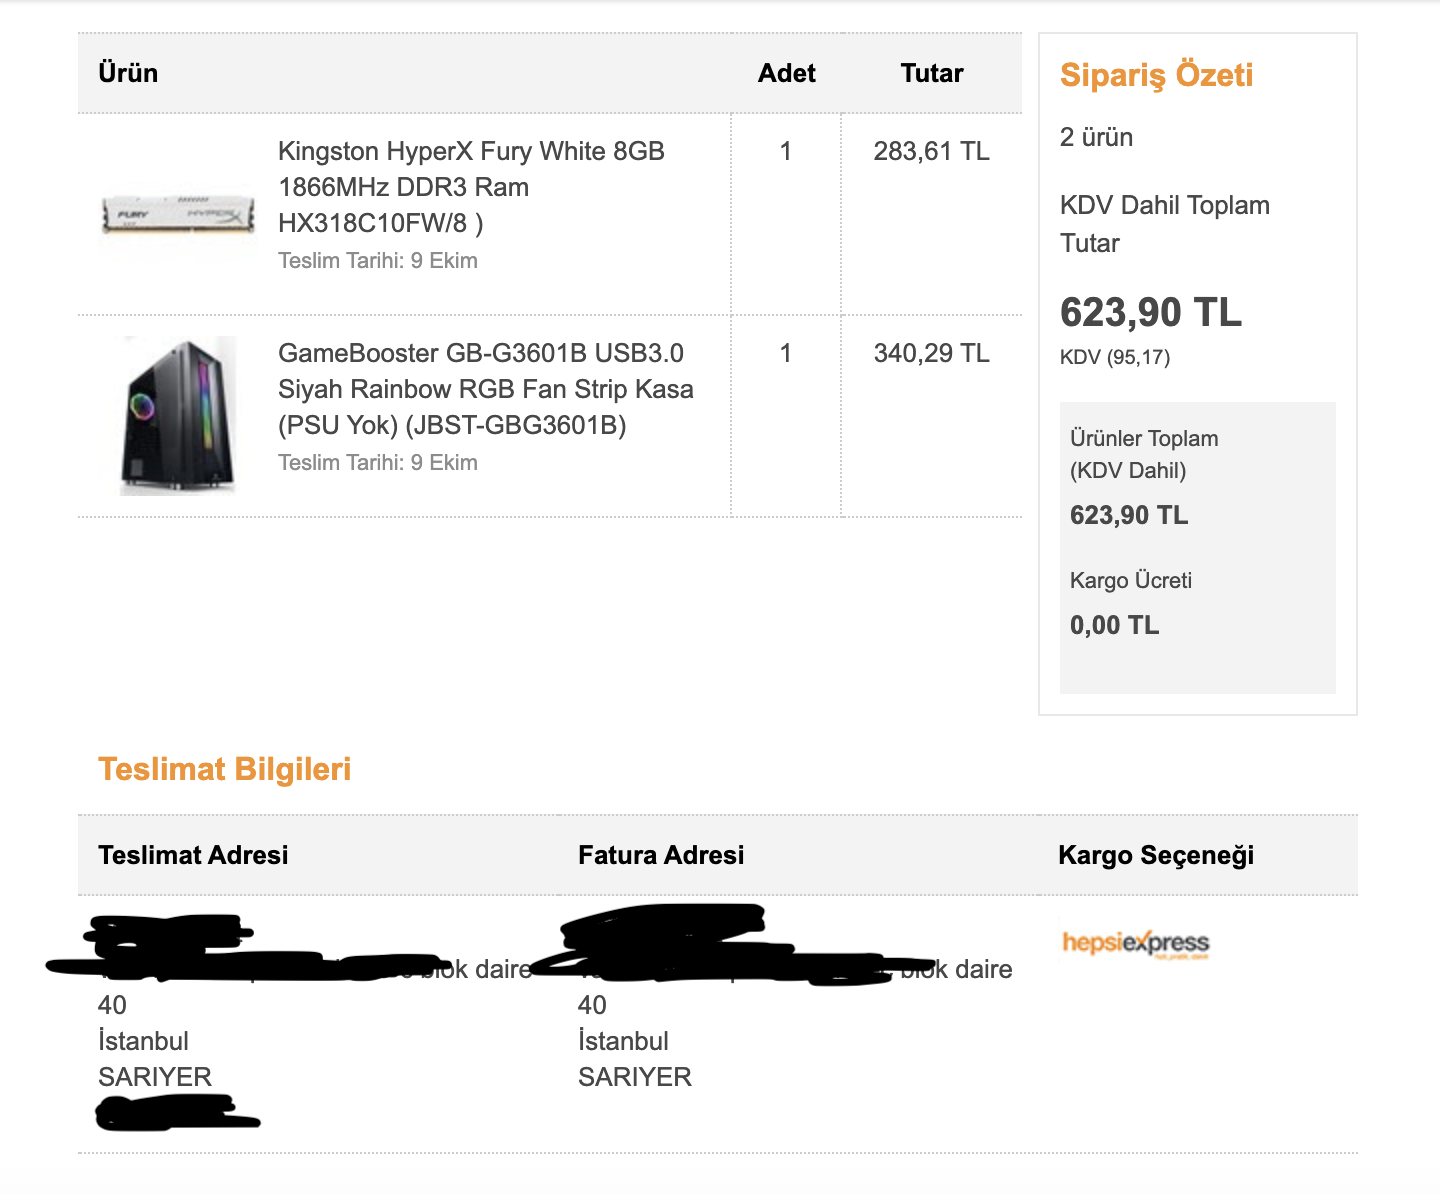Click the Adet column header

786,73
